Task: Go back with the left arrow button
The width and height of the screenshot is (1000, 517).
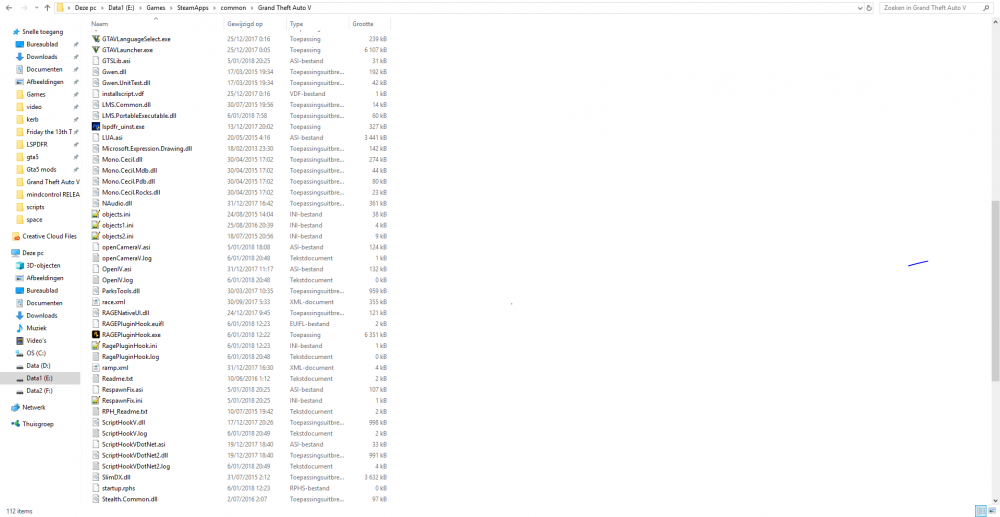Action: [x=8, y=8]
